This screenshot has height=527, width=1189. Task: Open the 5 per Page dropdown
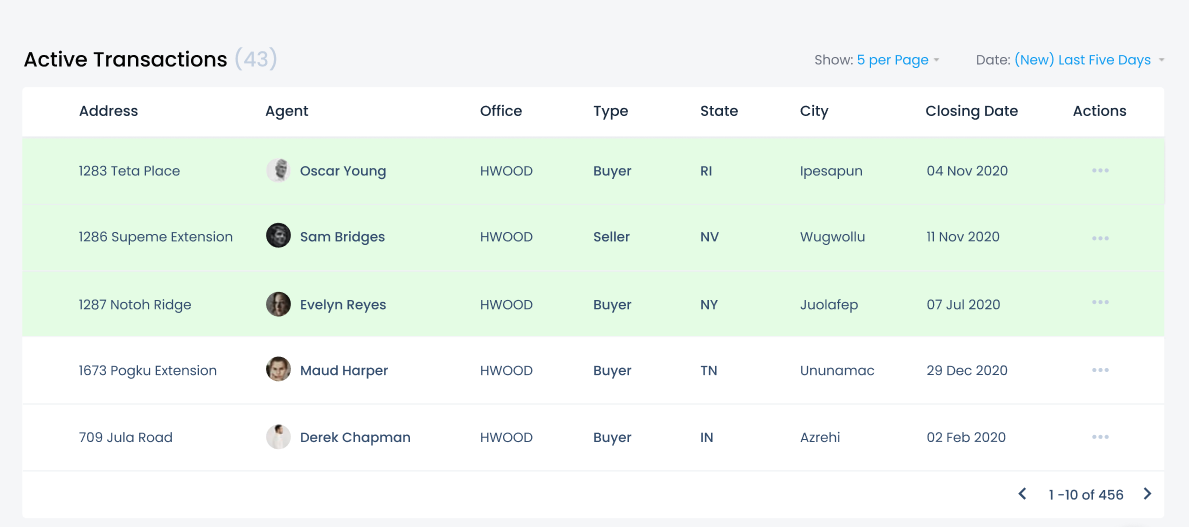(898, 60)
